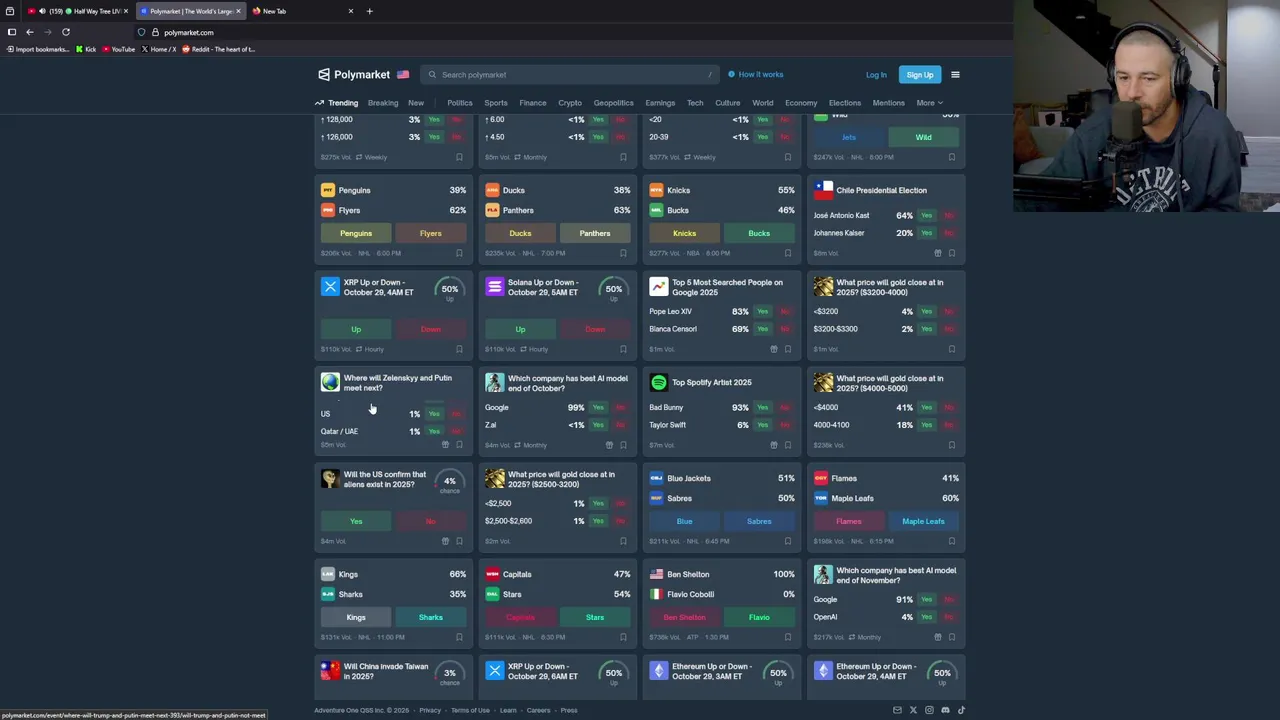Bet Up on XRP 4AM market

click(x=356, y=329)
